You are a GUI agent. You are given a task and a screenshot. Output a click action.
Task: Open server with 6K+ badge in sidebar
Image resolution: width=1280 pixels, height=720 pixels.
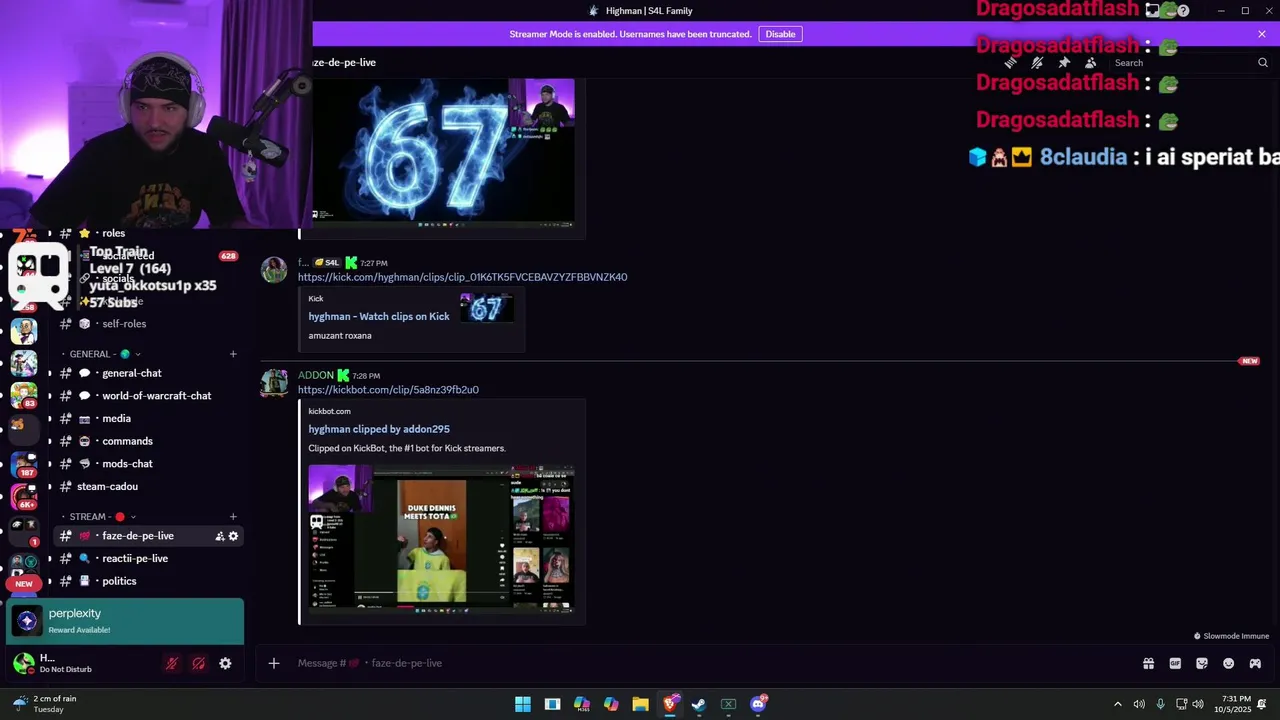tap(24, 496)
